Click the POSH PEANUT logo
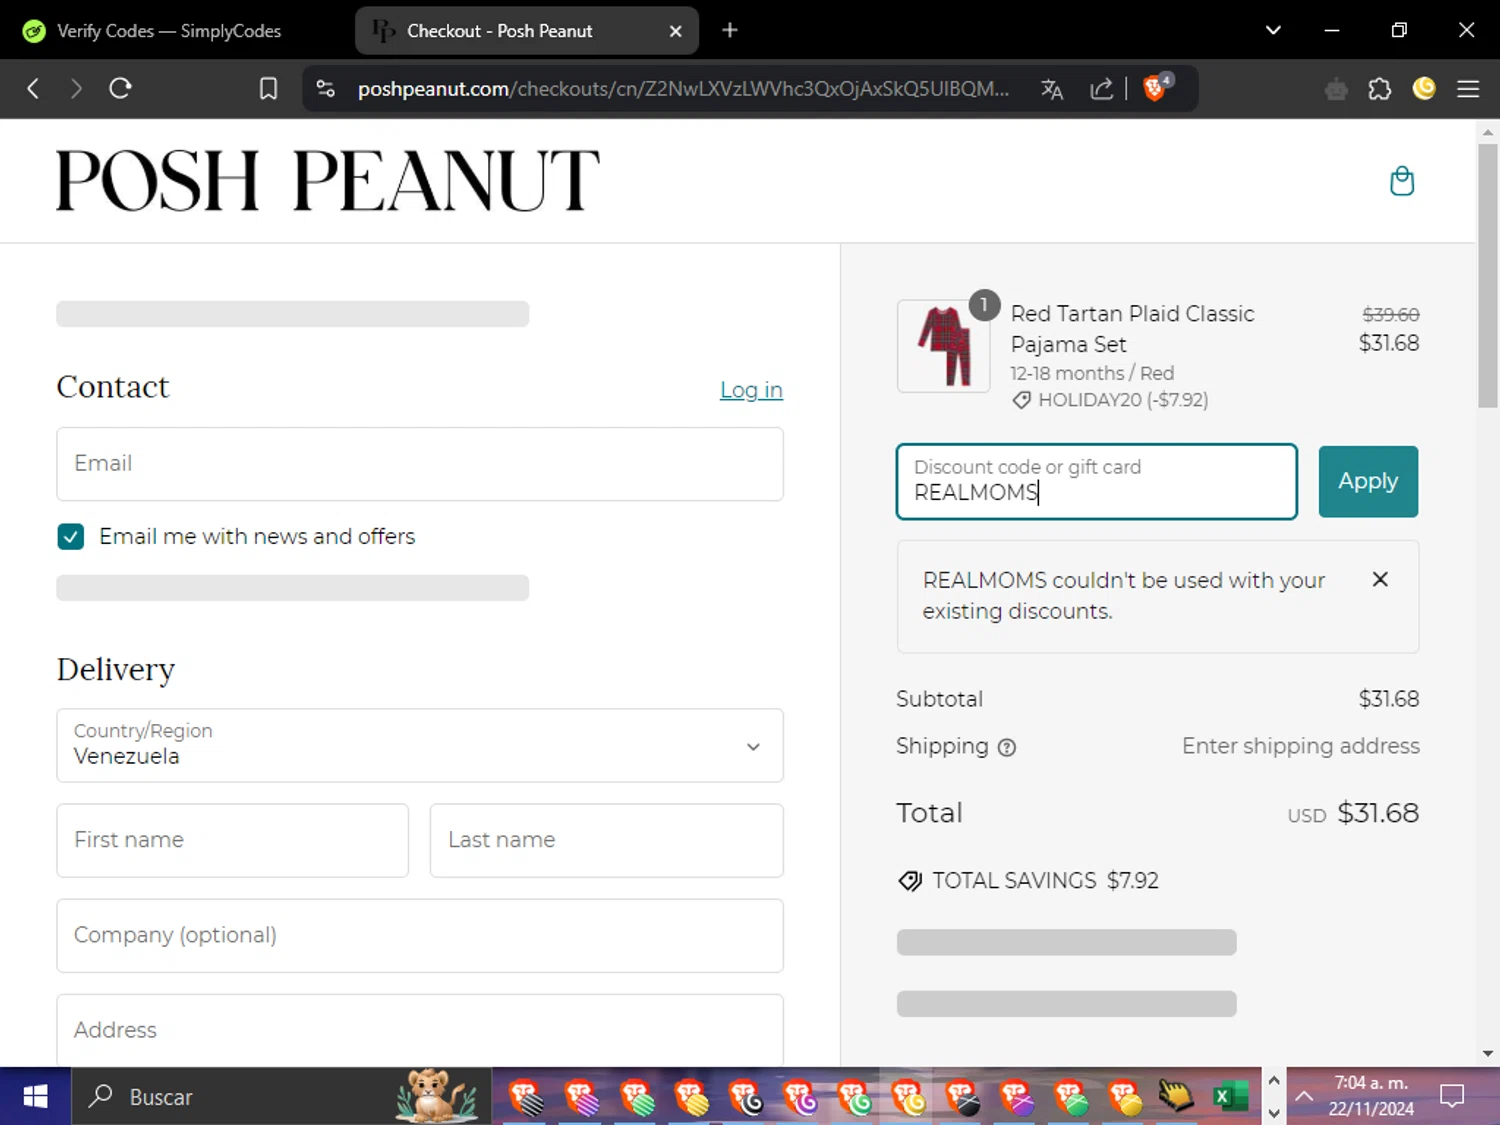Image resolution: width=1500 pixels, height=1125 pixels. click(328, 180)
